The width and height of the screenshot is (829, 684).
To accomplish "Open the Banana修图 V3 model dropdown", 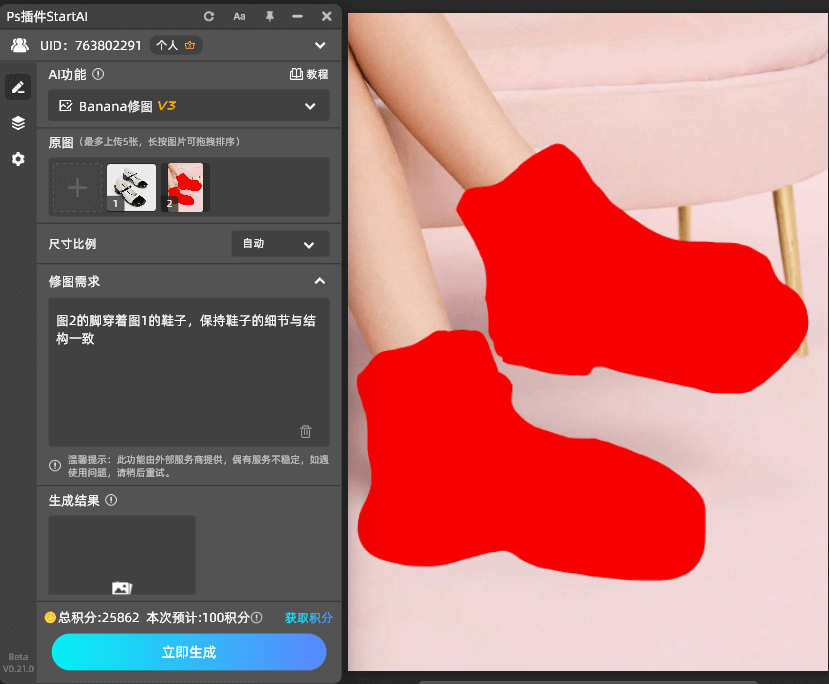I will 188,105.
